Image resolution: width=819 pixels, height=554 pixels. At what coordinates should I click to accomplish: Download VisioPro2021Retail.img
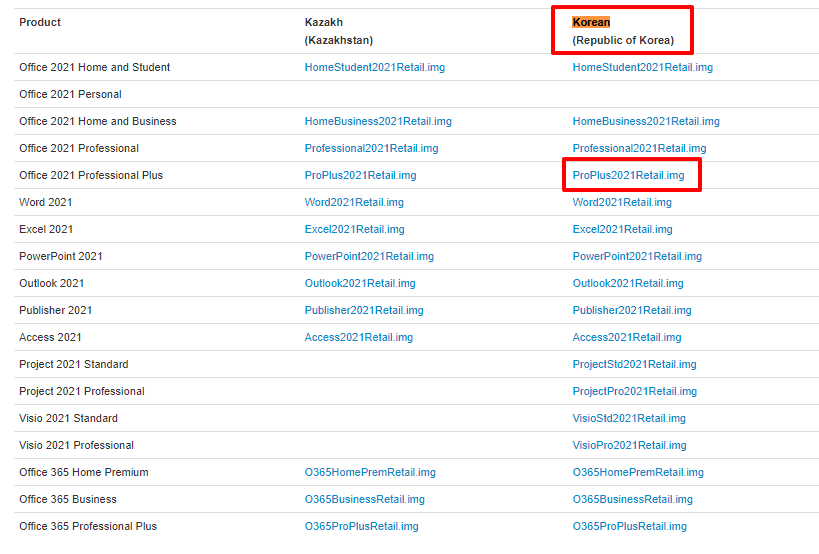pos(629,445)
